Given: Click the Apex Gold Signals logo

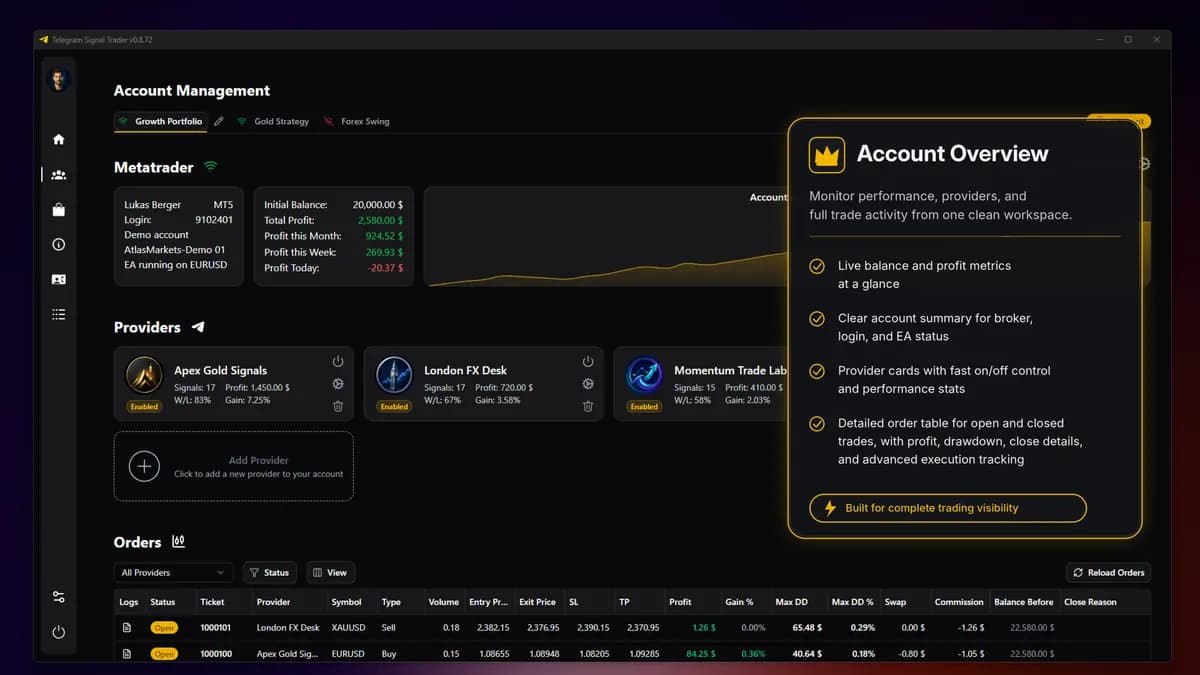Looking at the screenshot, I should [144, 376].
